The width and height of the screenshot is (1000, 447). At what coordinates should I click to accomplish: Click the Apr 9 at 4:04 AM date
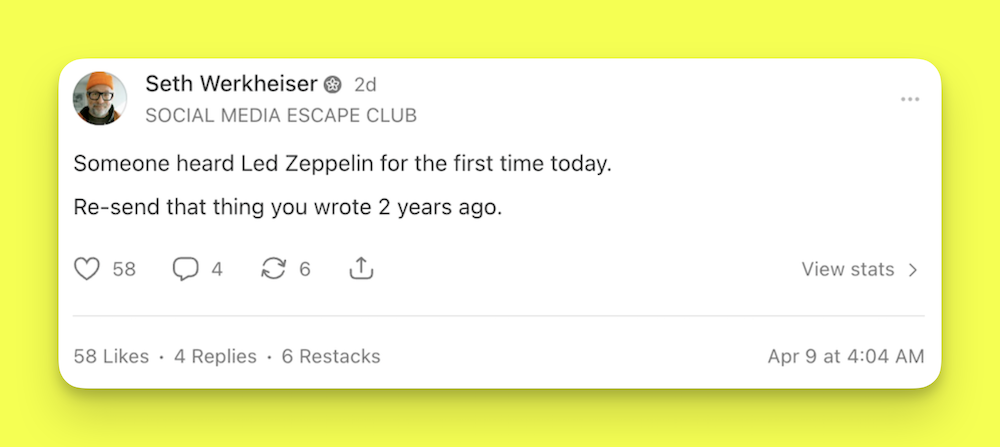pyautogui.click(x=845, y=356)
